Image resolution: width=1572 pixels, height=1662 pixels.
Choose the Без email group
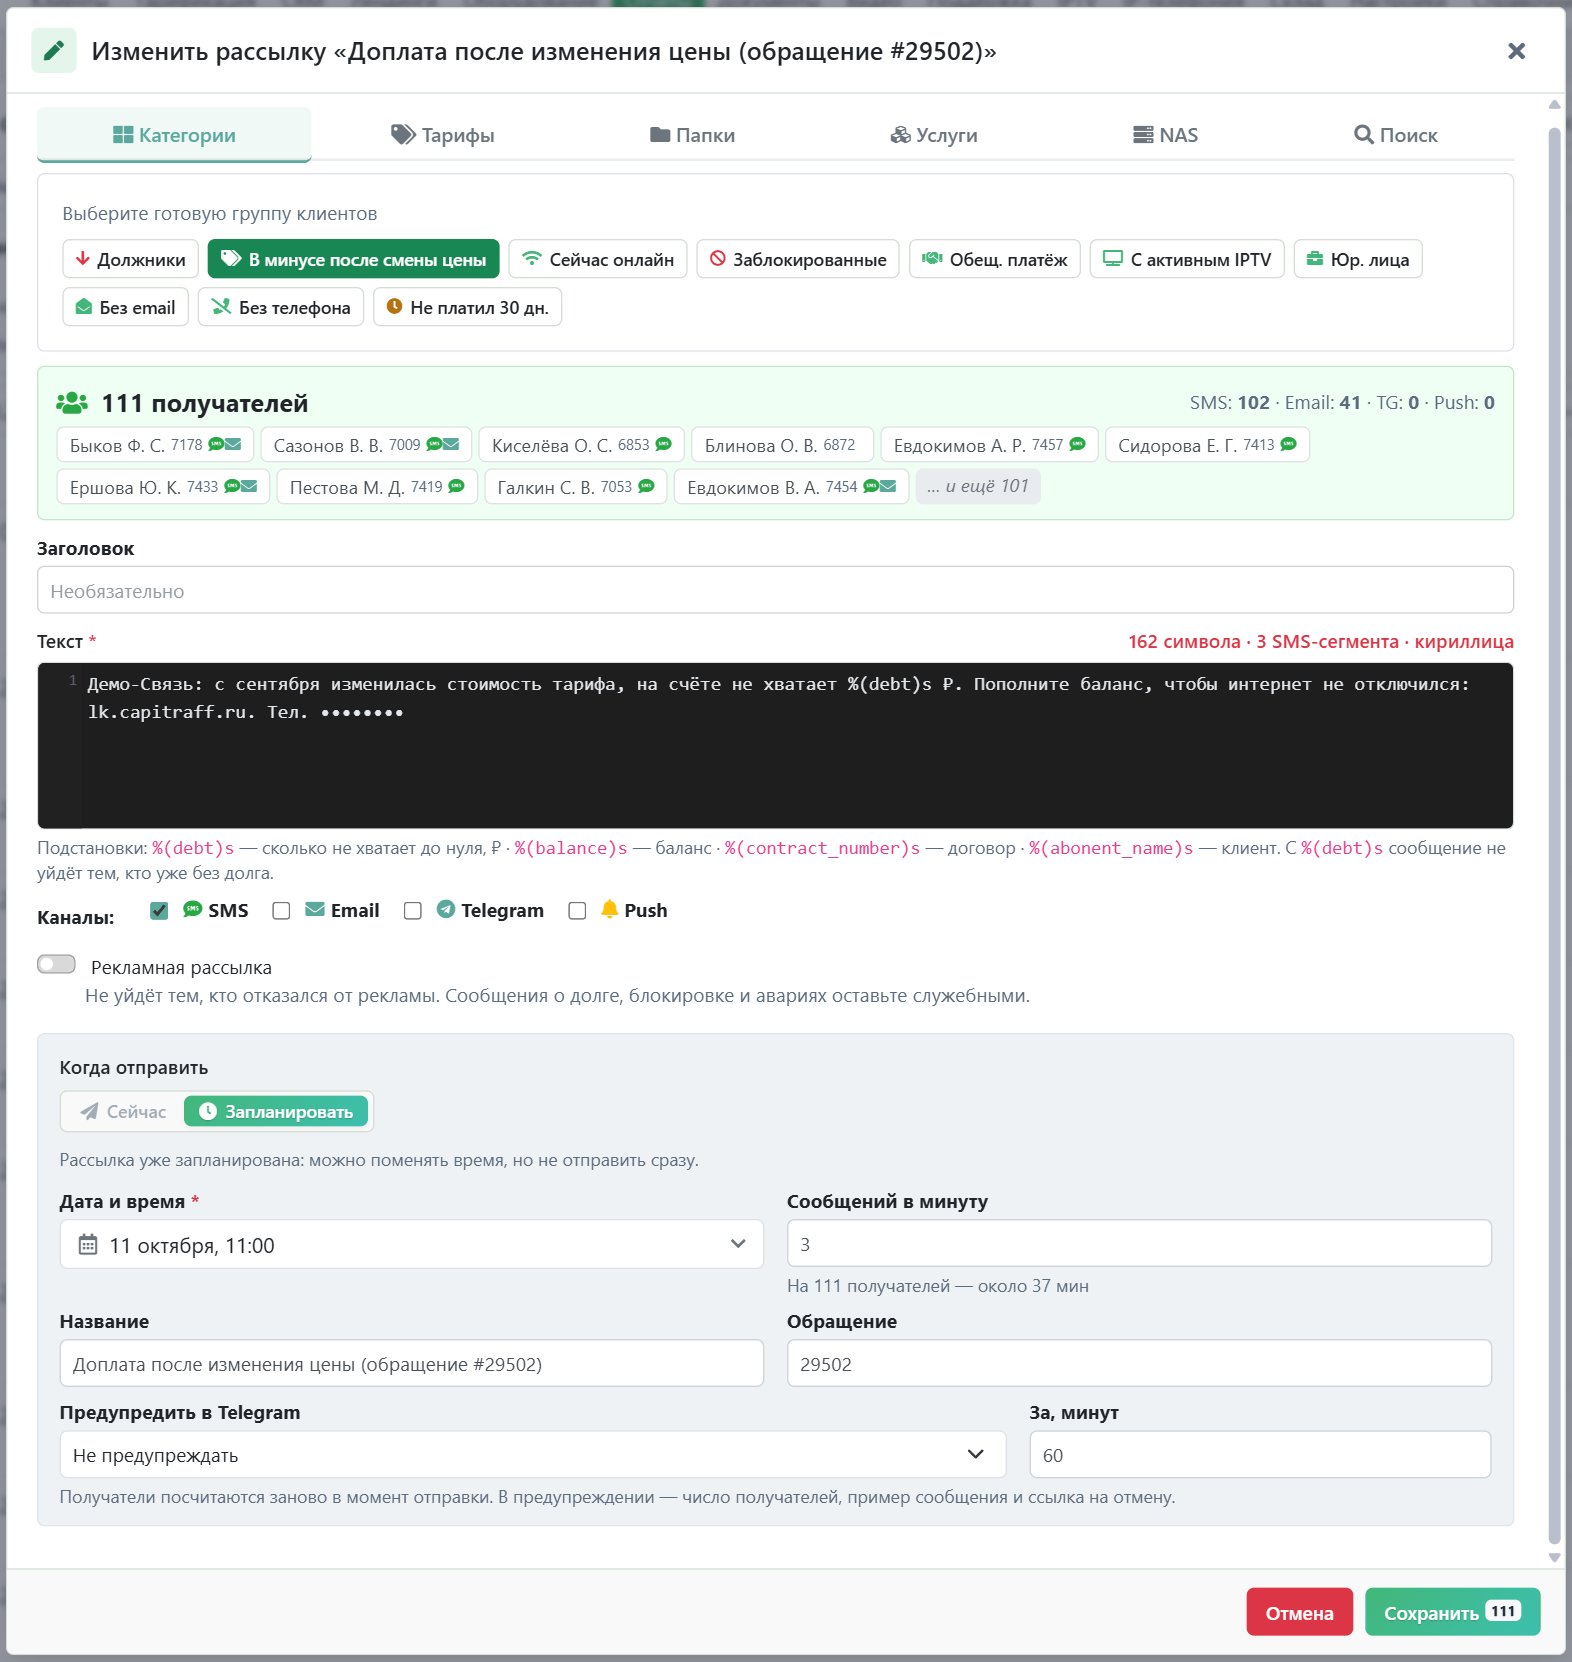(x=126, y=307)
